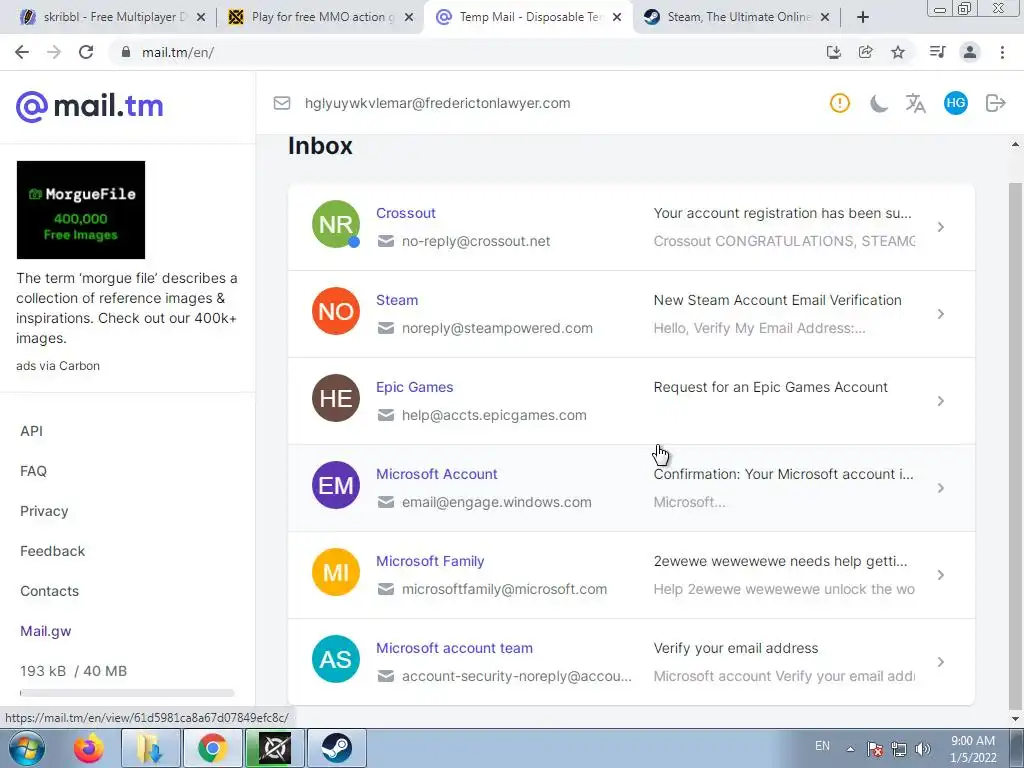Click the NO avatar of the Steam email
Viewport: 1024px width, 768px height.
pyautogui.click(x=336, y=311)
